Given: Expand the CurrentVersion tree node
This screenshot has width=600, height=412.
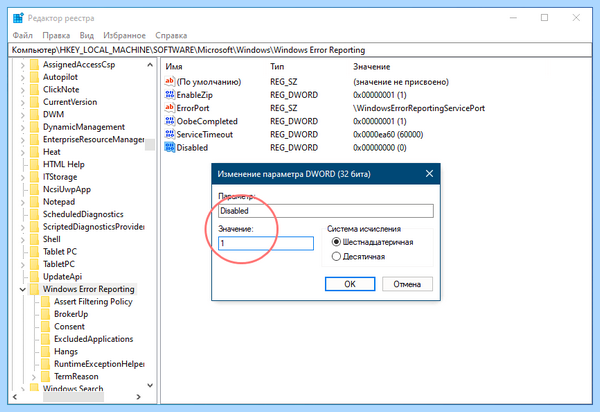Looking at the screenshot, I should [x=23, y=103].
